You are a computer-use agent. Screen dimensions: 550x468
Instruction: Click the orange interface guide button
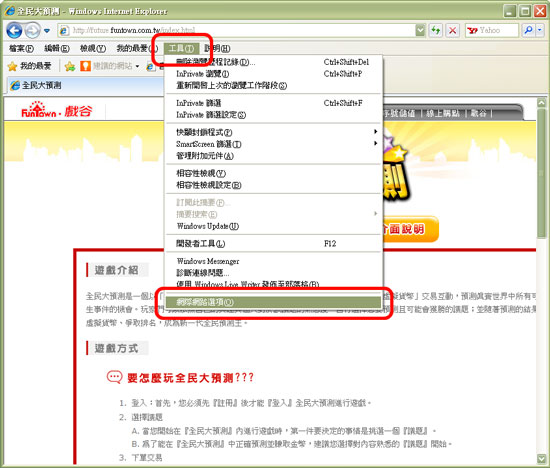(x=410, y=229)
